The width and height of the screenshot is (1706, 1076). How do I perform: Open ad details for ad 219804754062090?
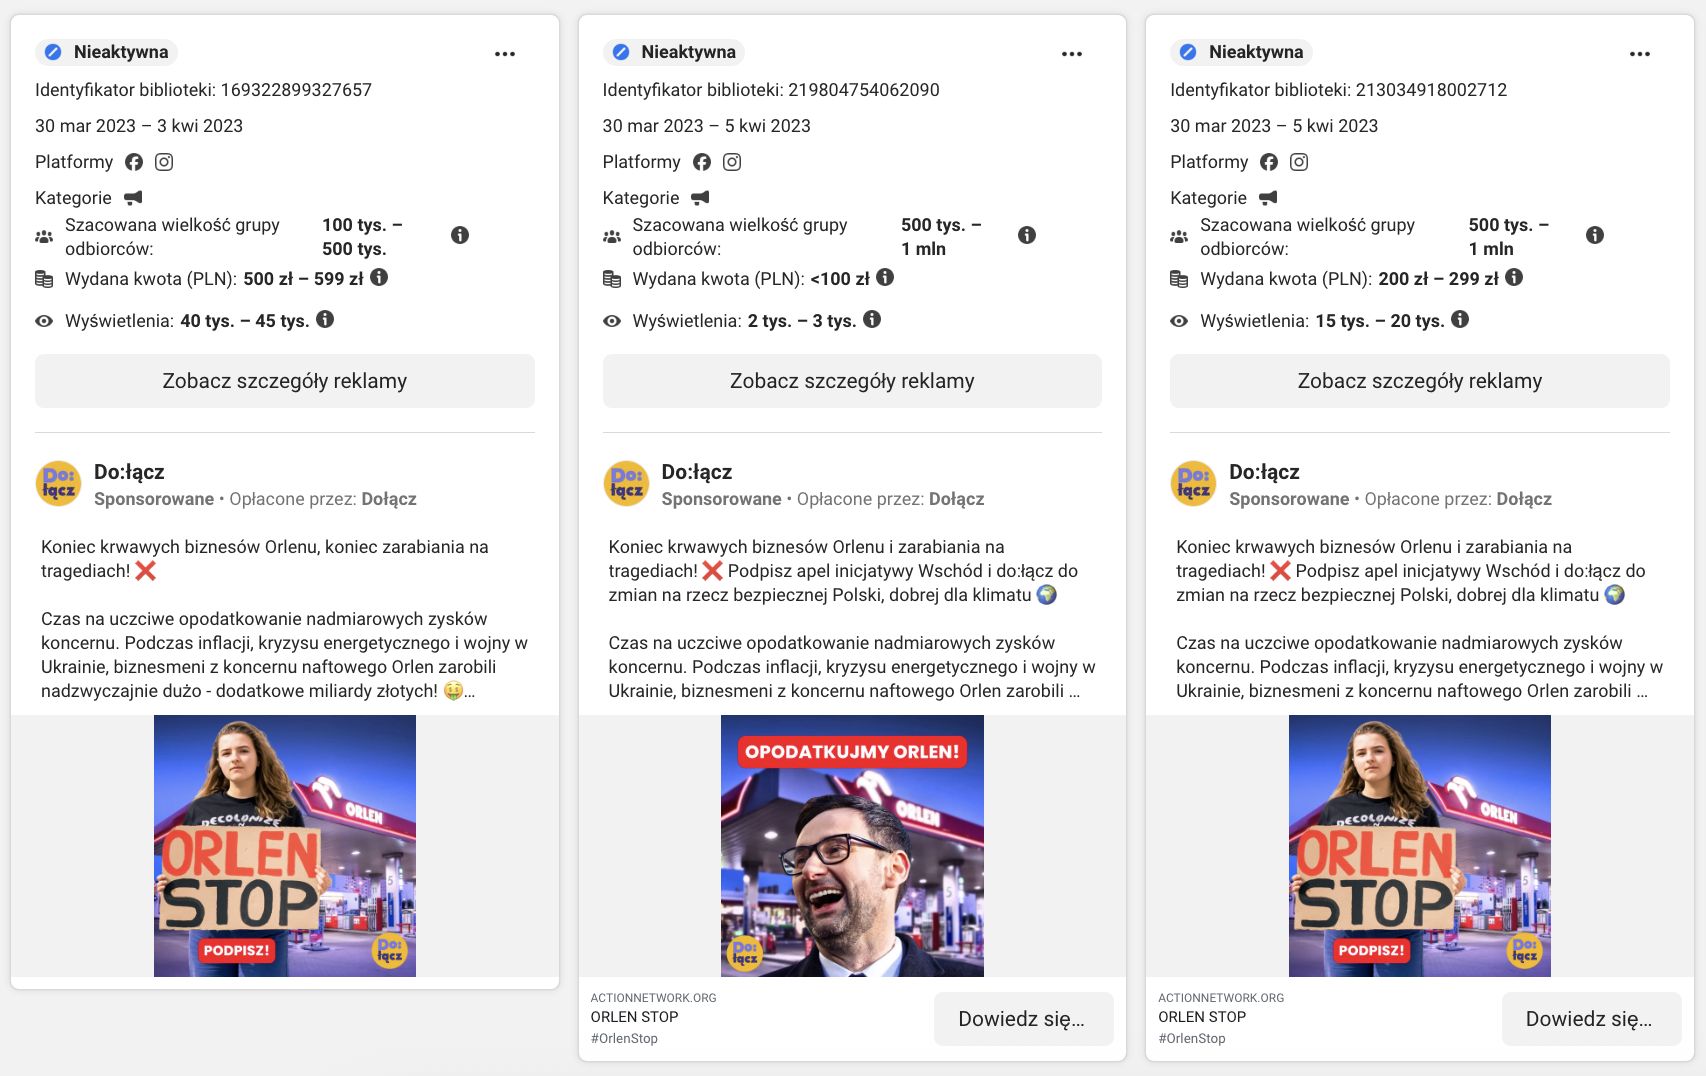(852, 381)
